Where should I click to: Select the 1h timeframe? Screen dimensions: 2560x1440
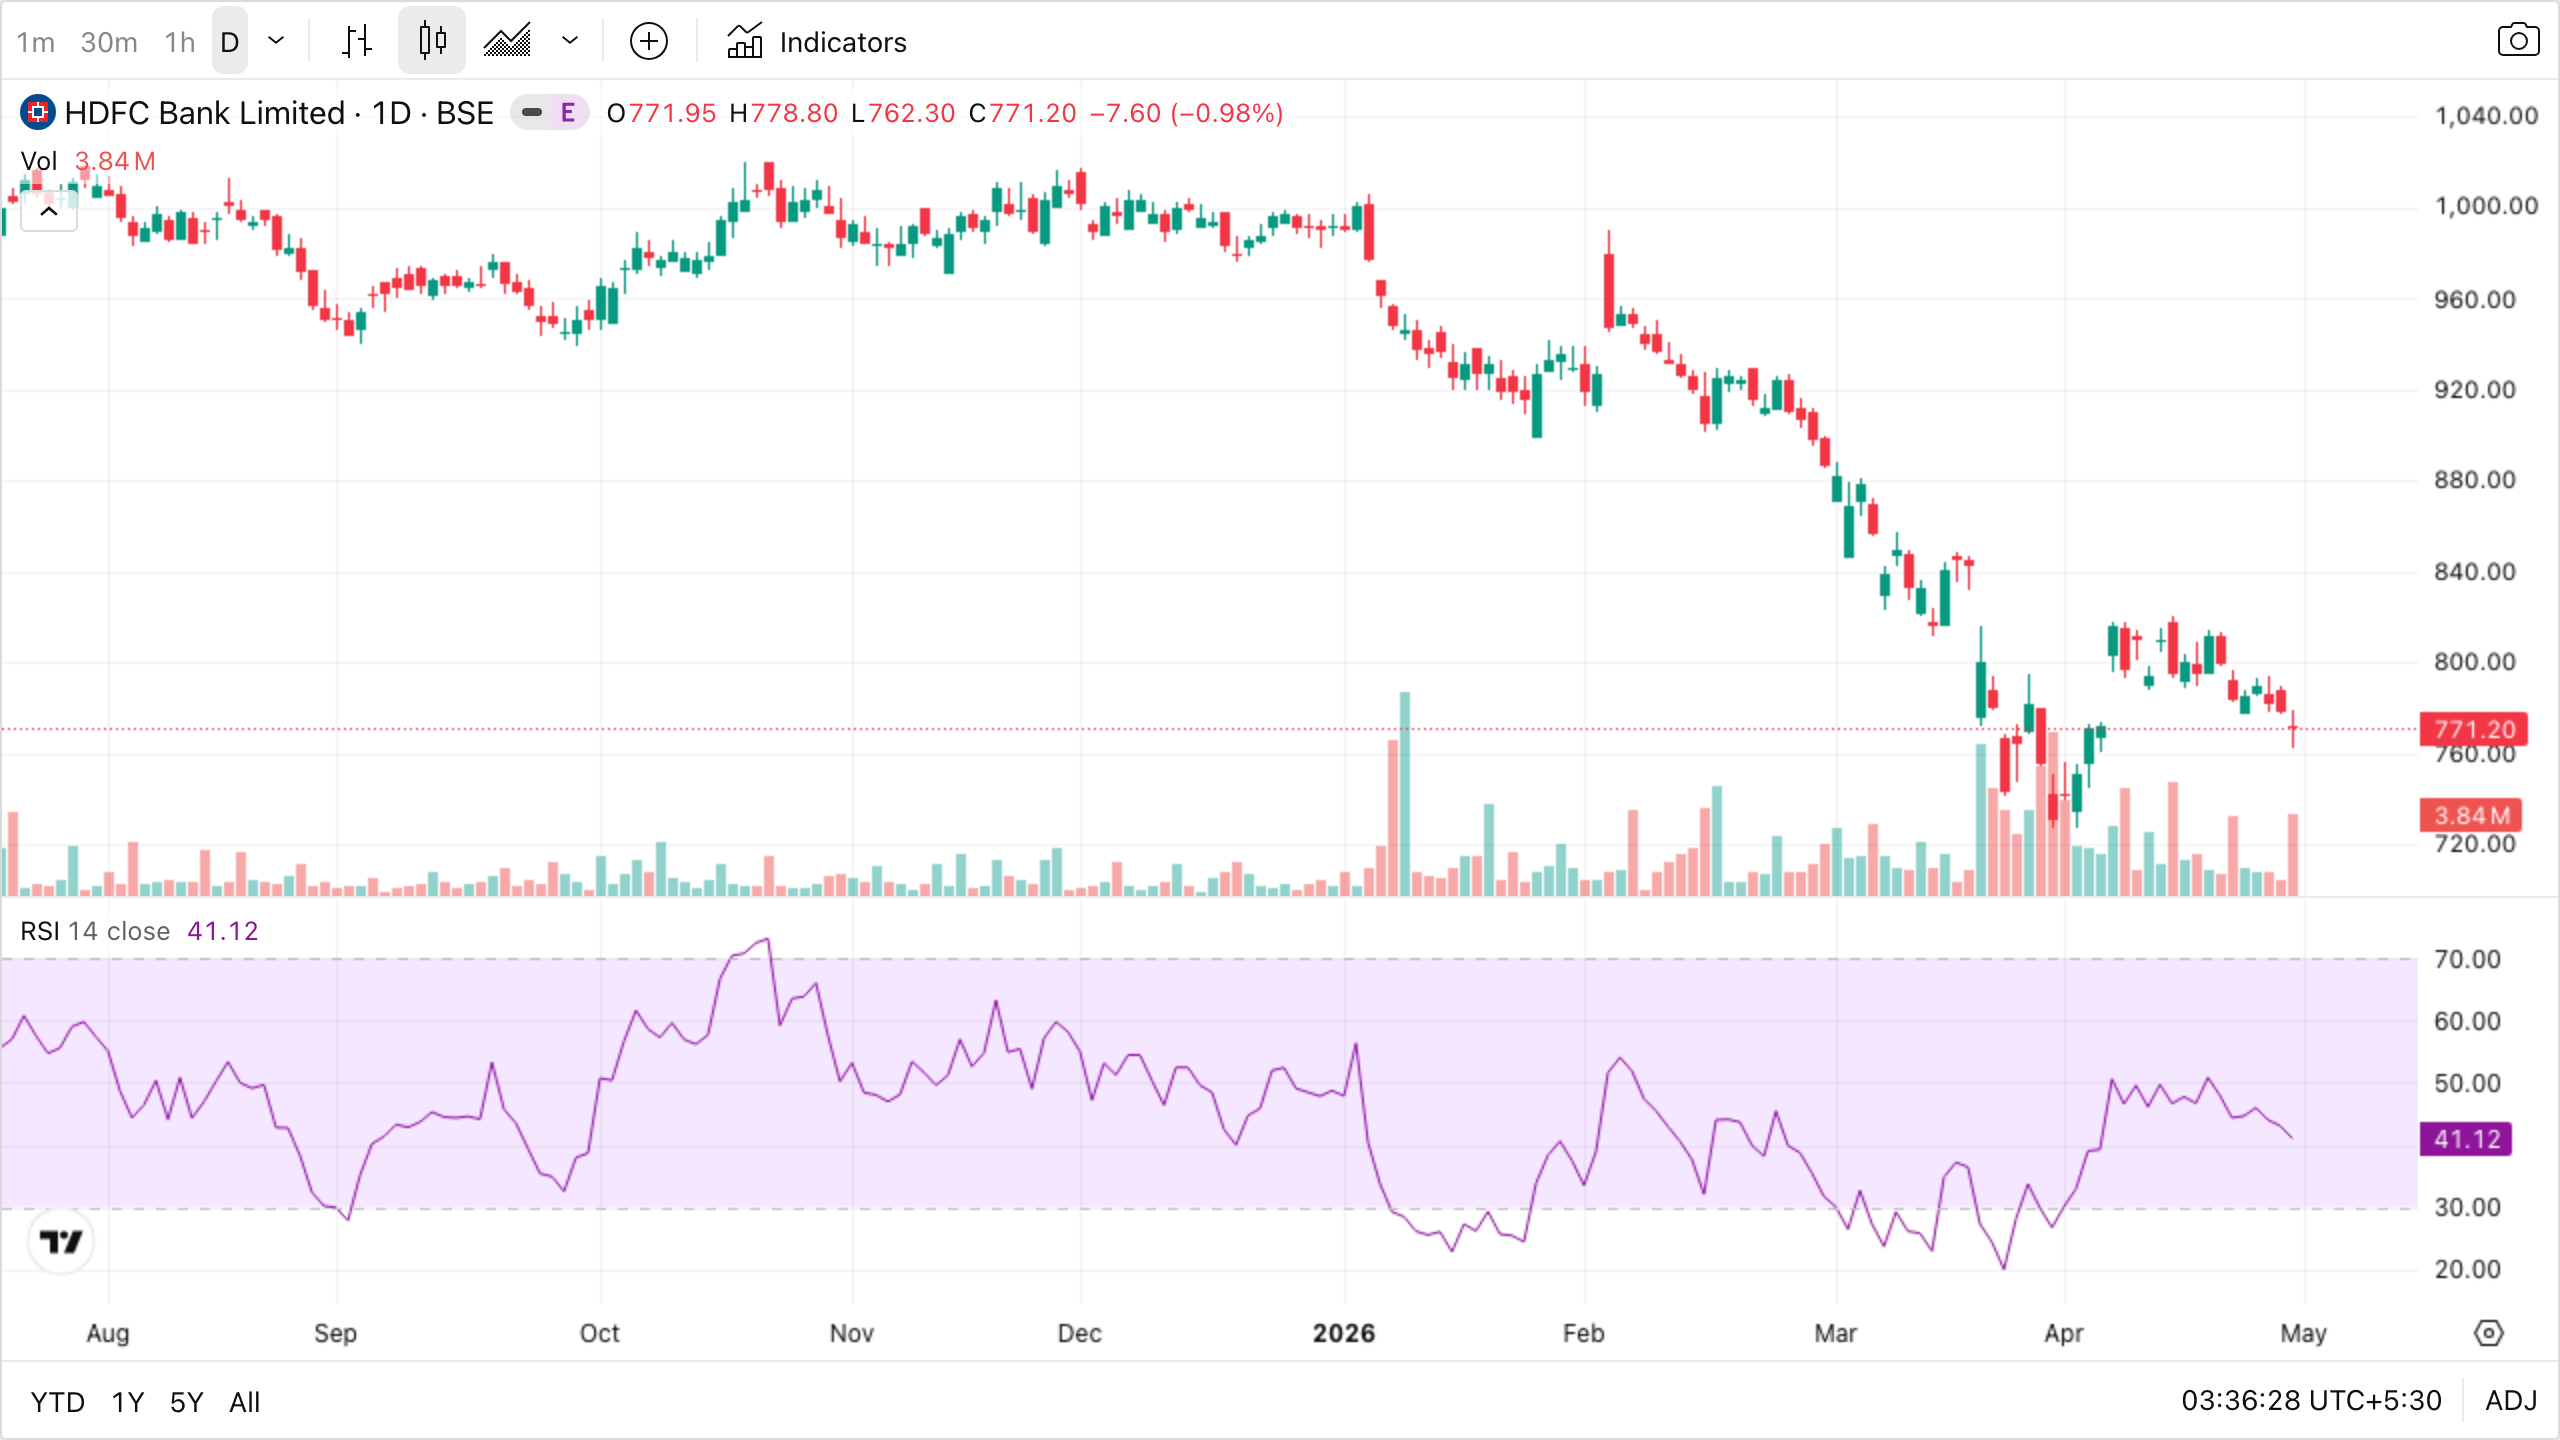[180, 42]
